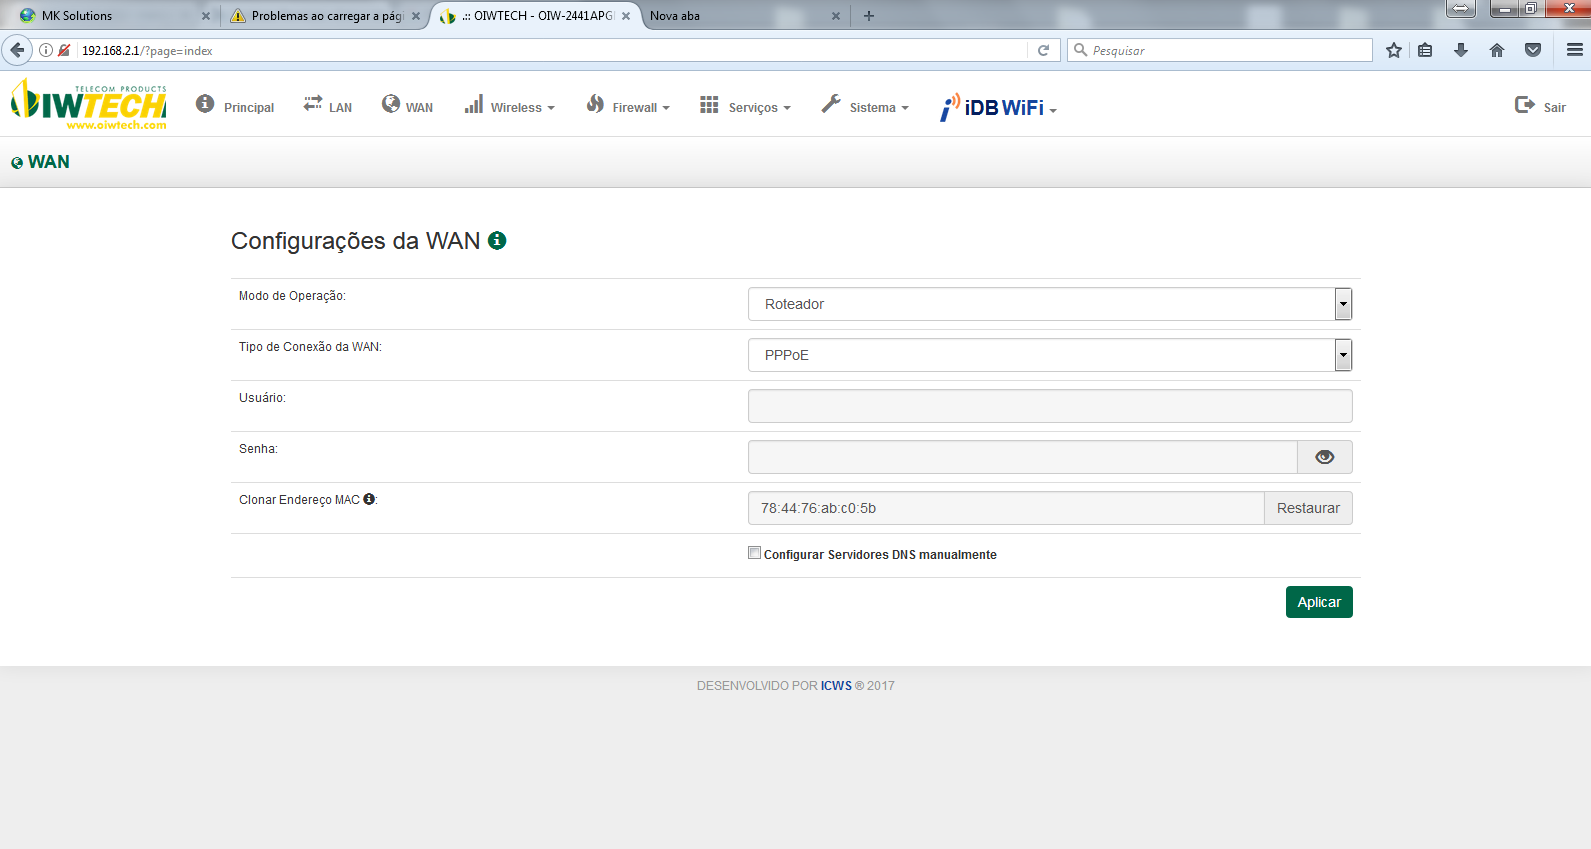Toggle password visibility eye icon

1325,457
